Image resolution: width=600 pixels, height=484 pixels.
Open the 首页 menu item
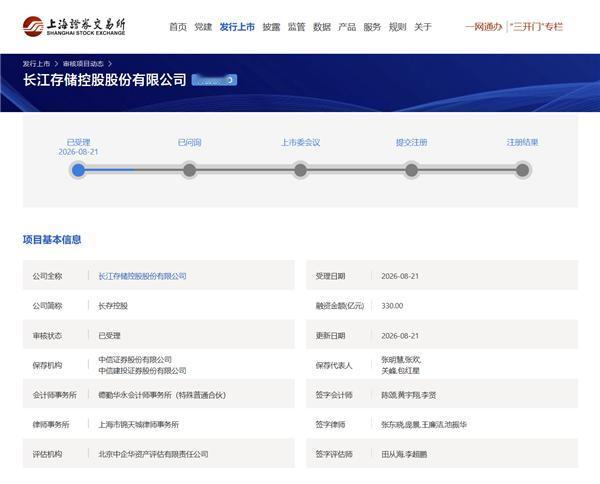[x=178, y=27]
